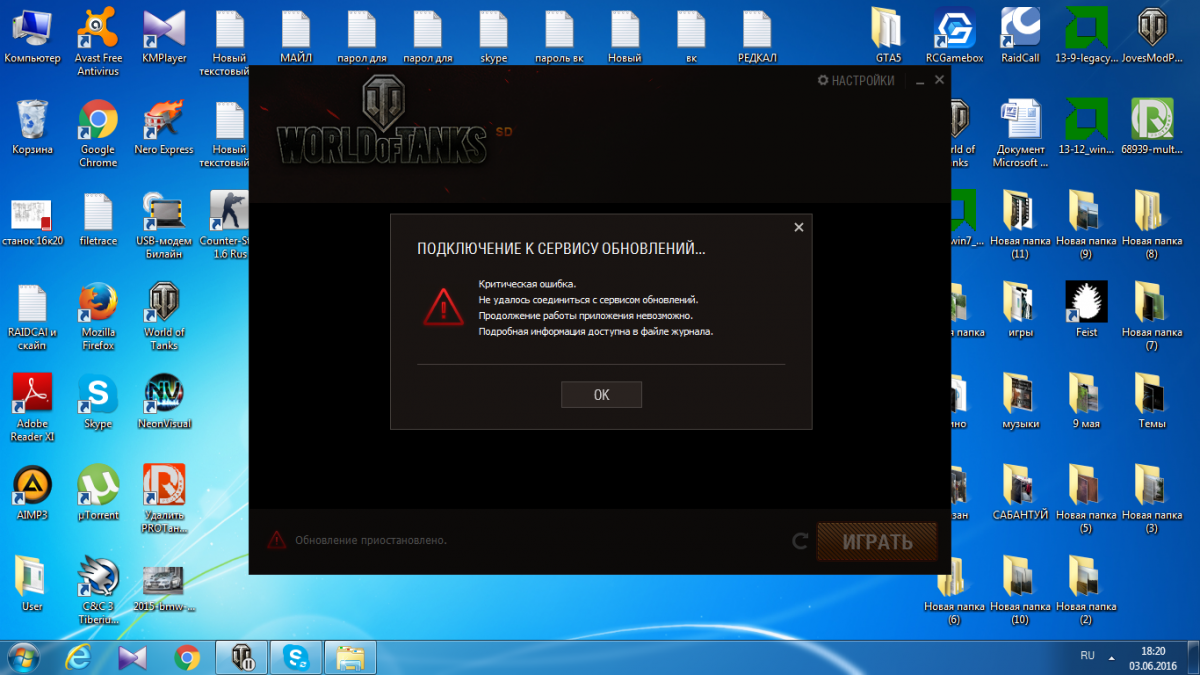Open the Темы folder
This screenshot has width=1200, height=675.
point(1152,401)
